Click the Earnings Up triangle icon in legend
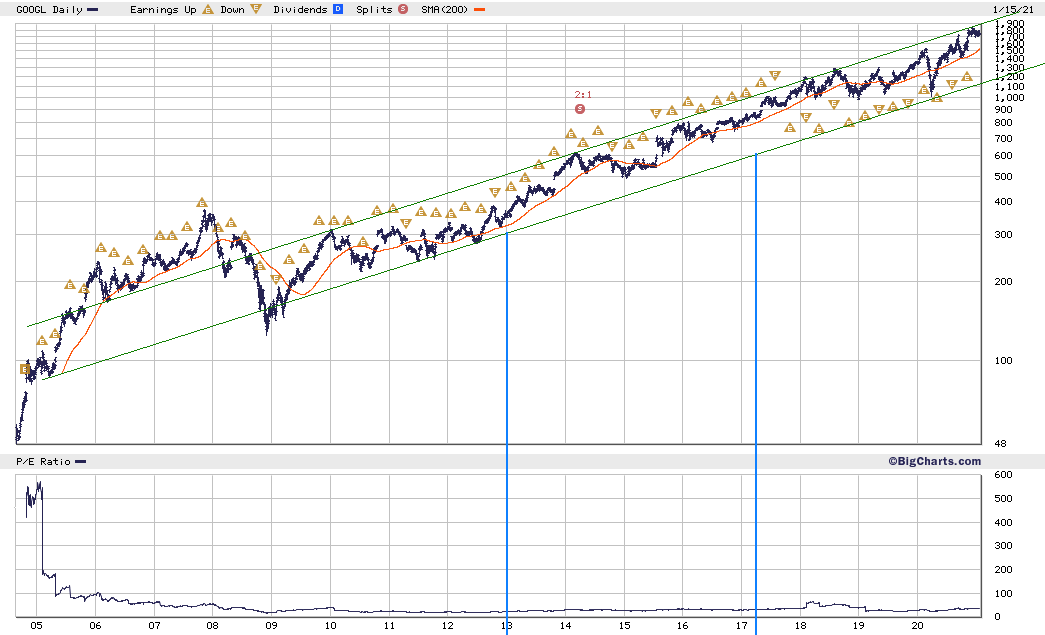Image resolution: width=1045 pixels, height=635 pixels. pyautogui.click(x=208, y=9)
